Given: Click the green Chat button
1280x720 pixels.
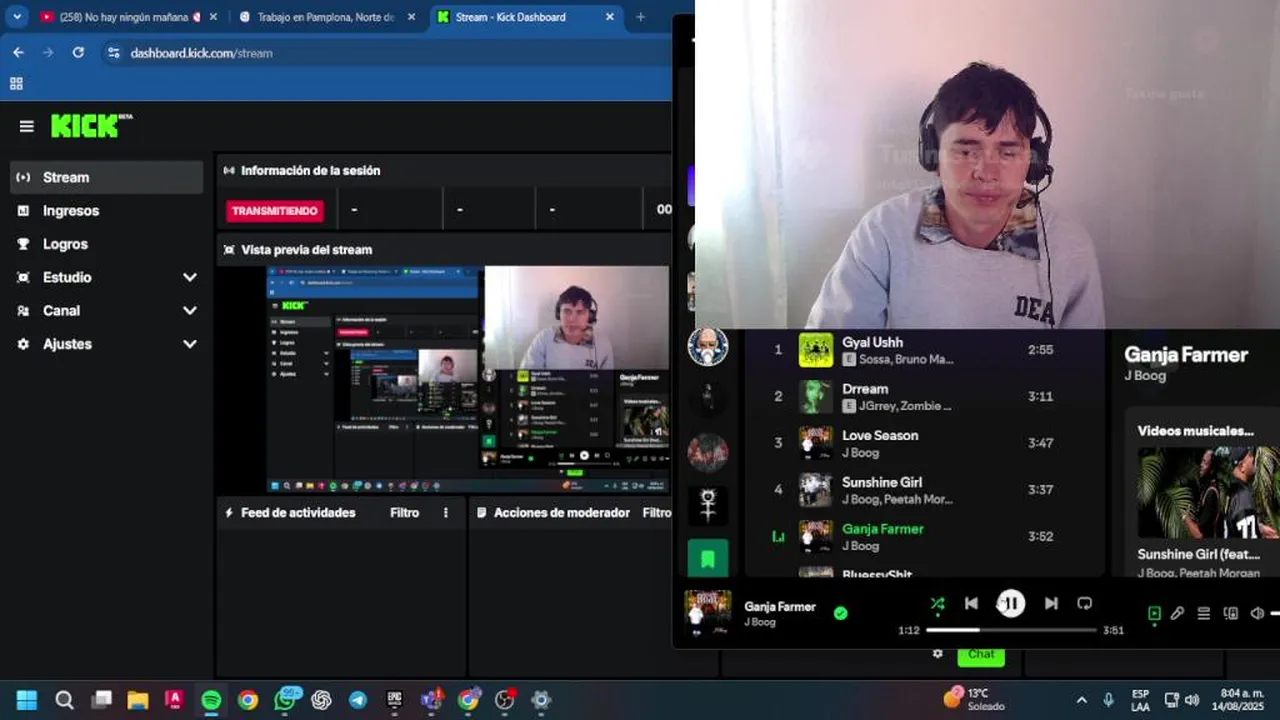Looking at the screenshot, I should pyautogui.click(x=981, y=655).
